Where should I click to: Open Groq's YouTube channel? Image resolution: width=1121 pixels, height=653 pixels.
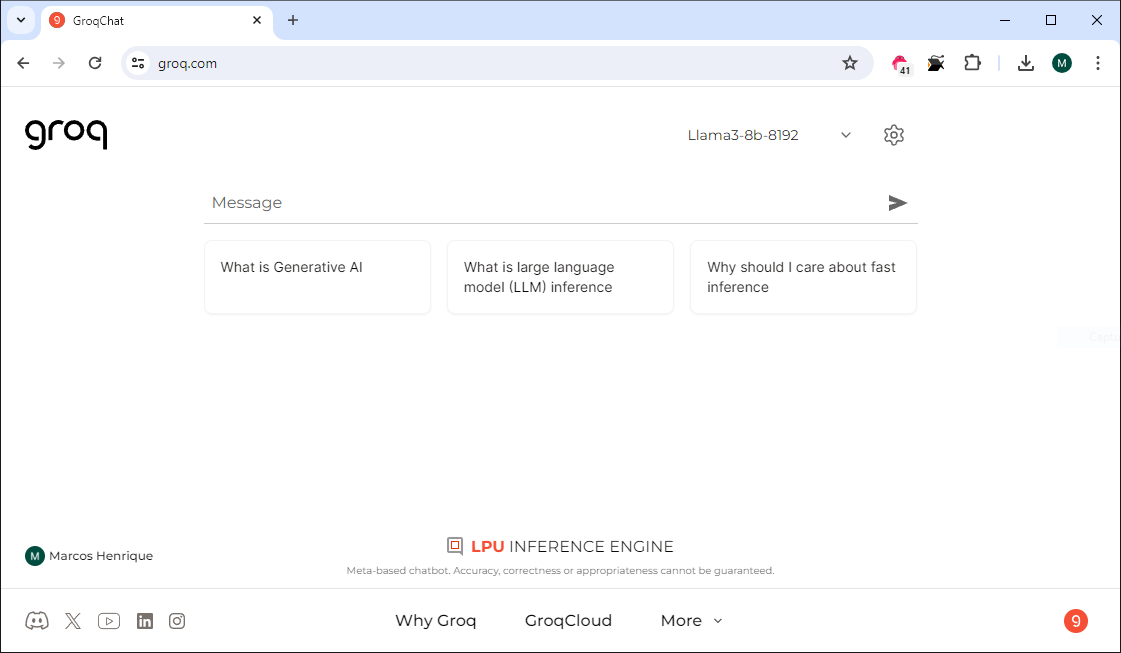pos(109,621)
